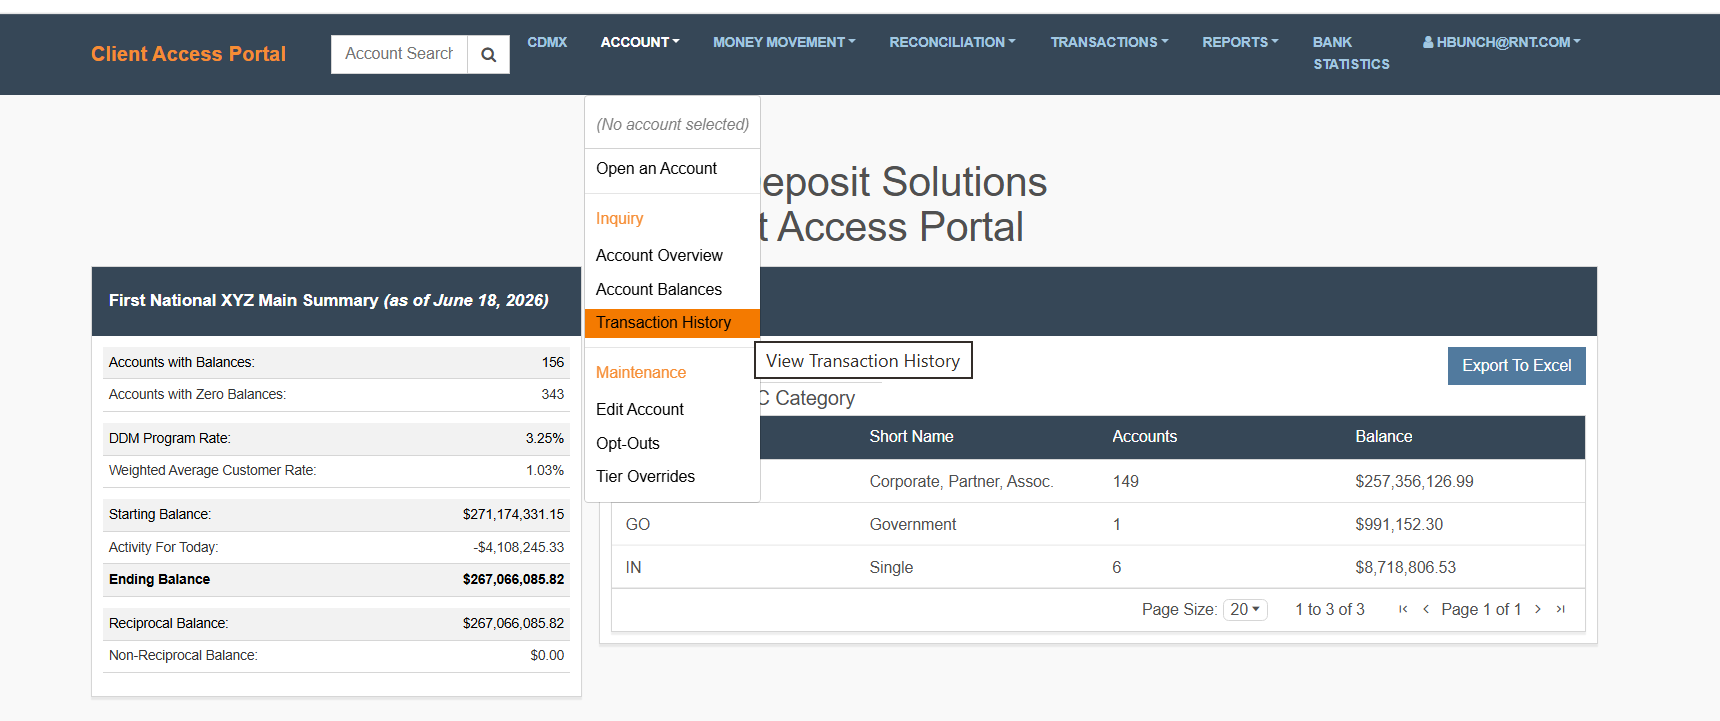The image size is (1720, 721).
Task: Expand the MONEY MOVEMENT menu
Action: pos(784,42)
